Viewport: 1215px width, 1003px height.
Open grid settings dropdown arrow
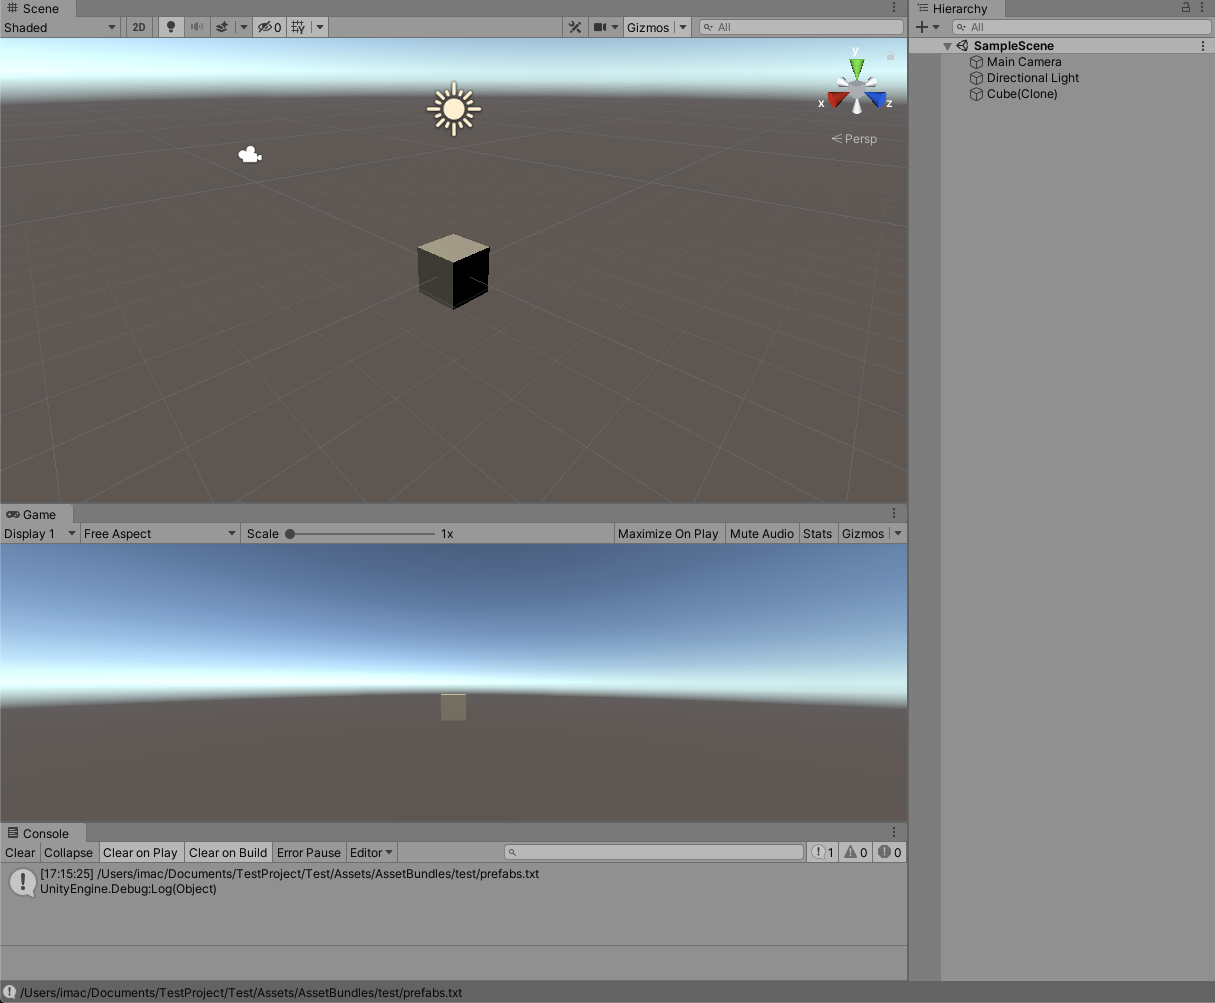tap(320, 27)
